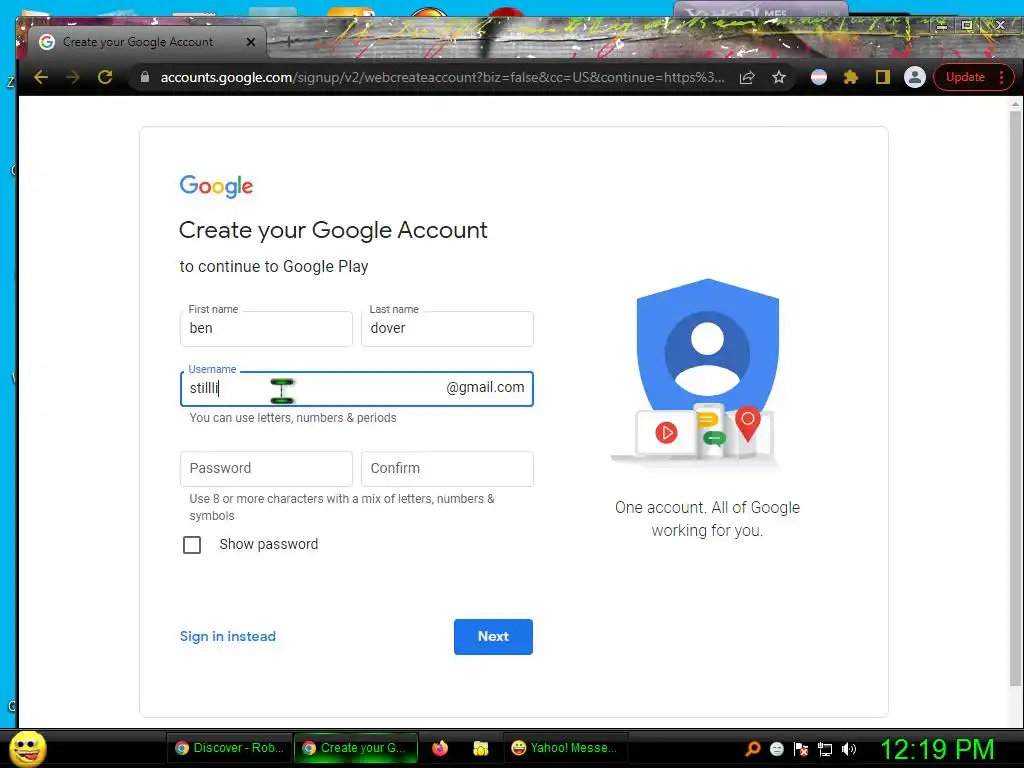Maximize the Chrome window
This screenshot has width=1024, height=768.
click(967, 25)
